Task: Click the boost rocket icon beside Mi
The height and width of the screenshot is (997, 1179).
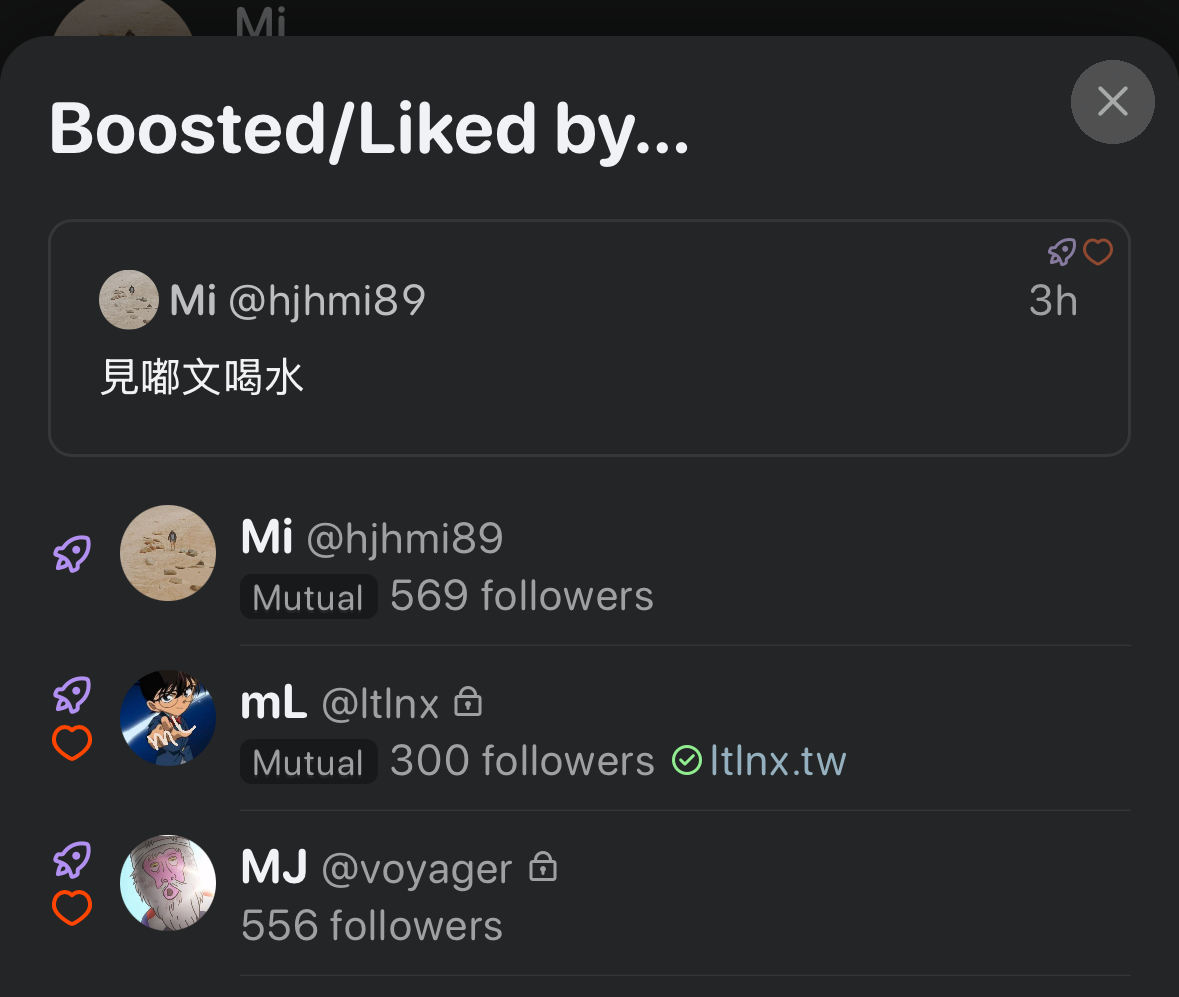Action: pos(72,553)
